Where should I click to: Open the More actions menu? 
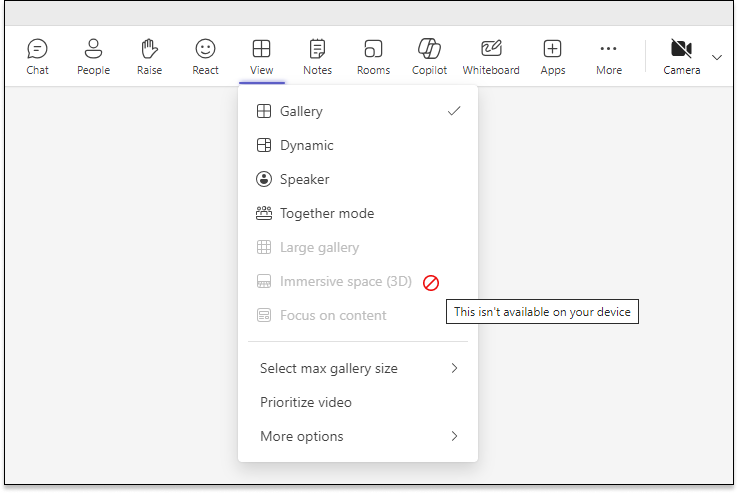coord(609,57)
